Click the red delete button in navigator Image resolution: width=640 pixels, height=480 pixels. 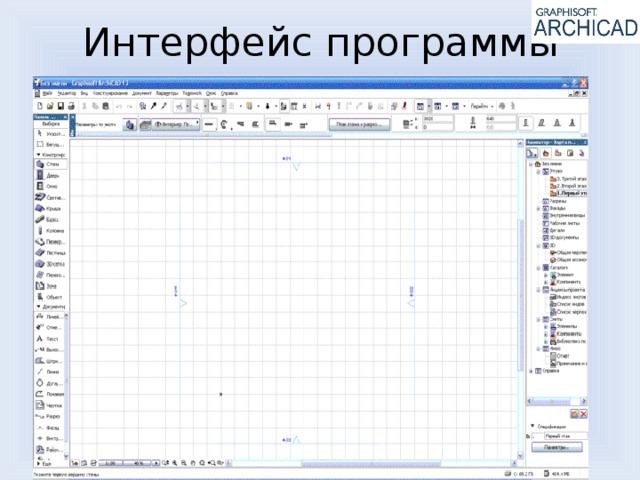coord(584,414)
